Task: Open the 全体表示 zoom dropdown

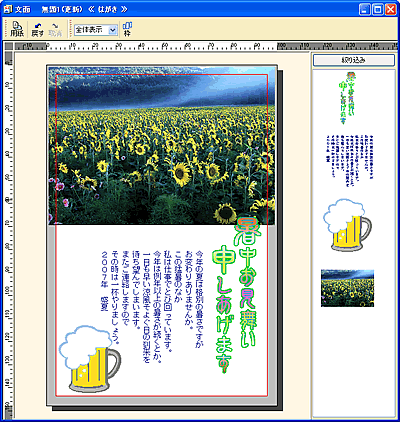Action: coord(96,30)
